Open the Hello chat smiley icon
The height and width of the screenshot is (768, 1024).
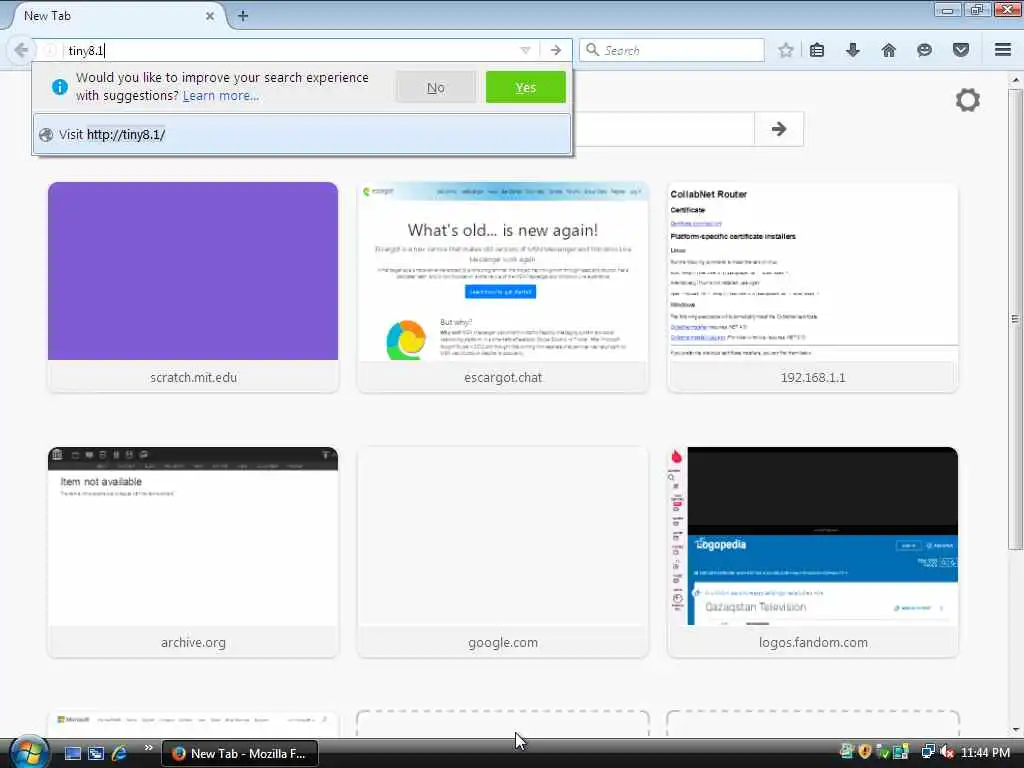(x=924, y=50)
